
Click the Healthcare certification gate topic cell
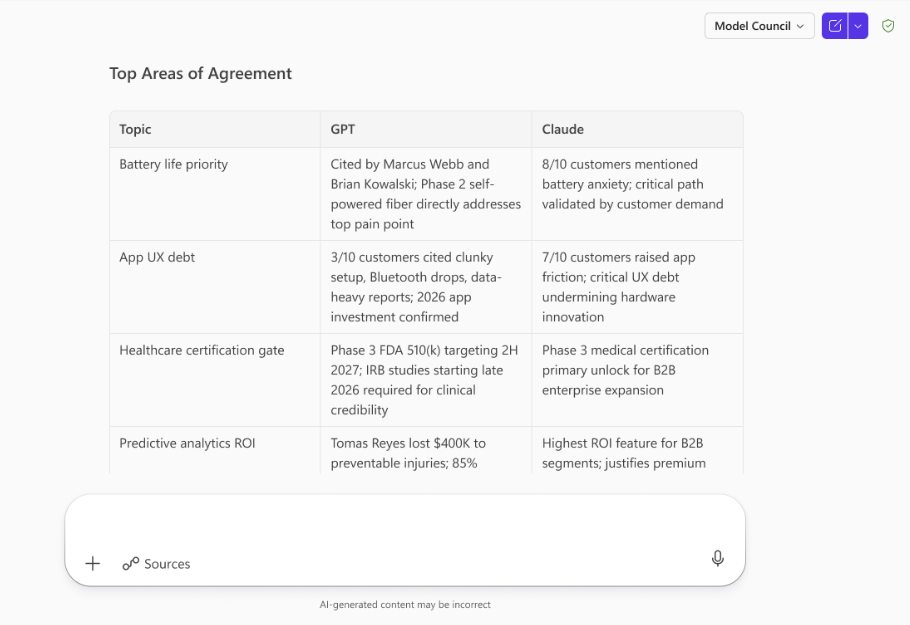pyautogui.click(x=202, y=350)
